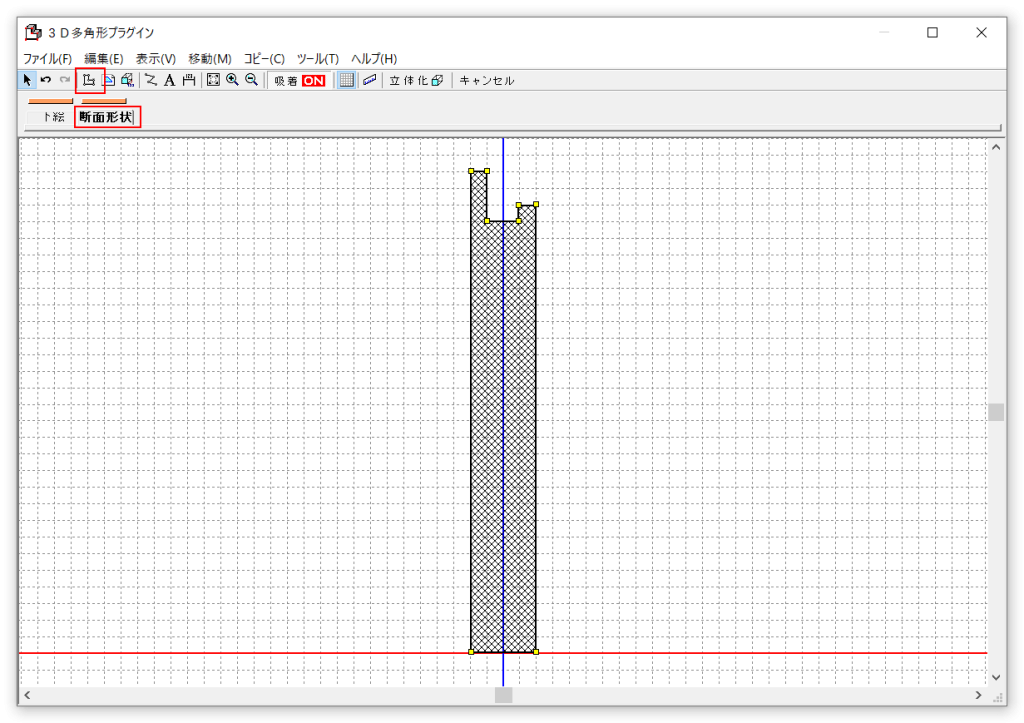
Task: Select the arrow pointer tool
Action: [x=28, y=80]
